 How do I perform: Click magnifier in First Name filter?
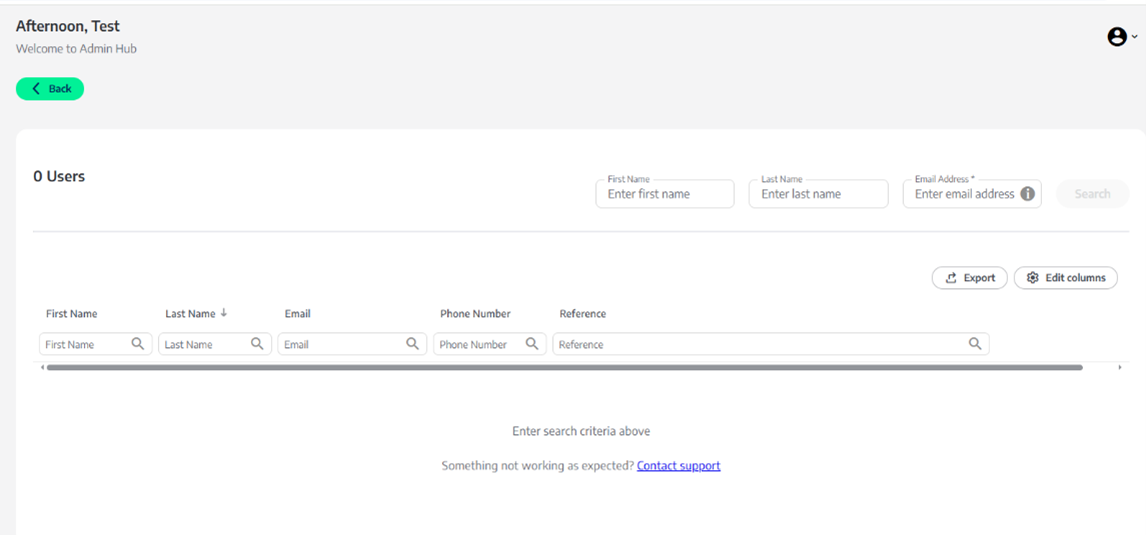[x=137, y=344]
